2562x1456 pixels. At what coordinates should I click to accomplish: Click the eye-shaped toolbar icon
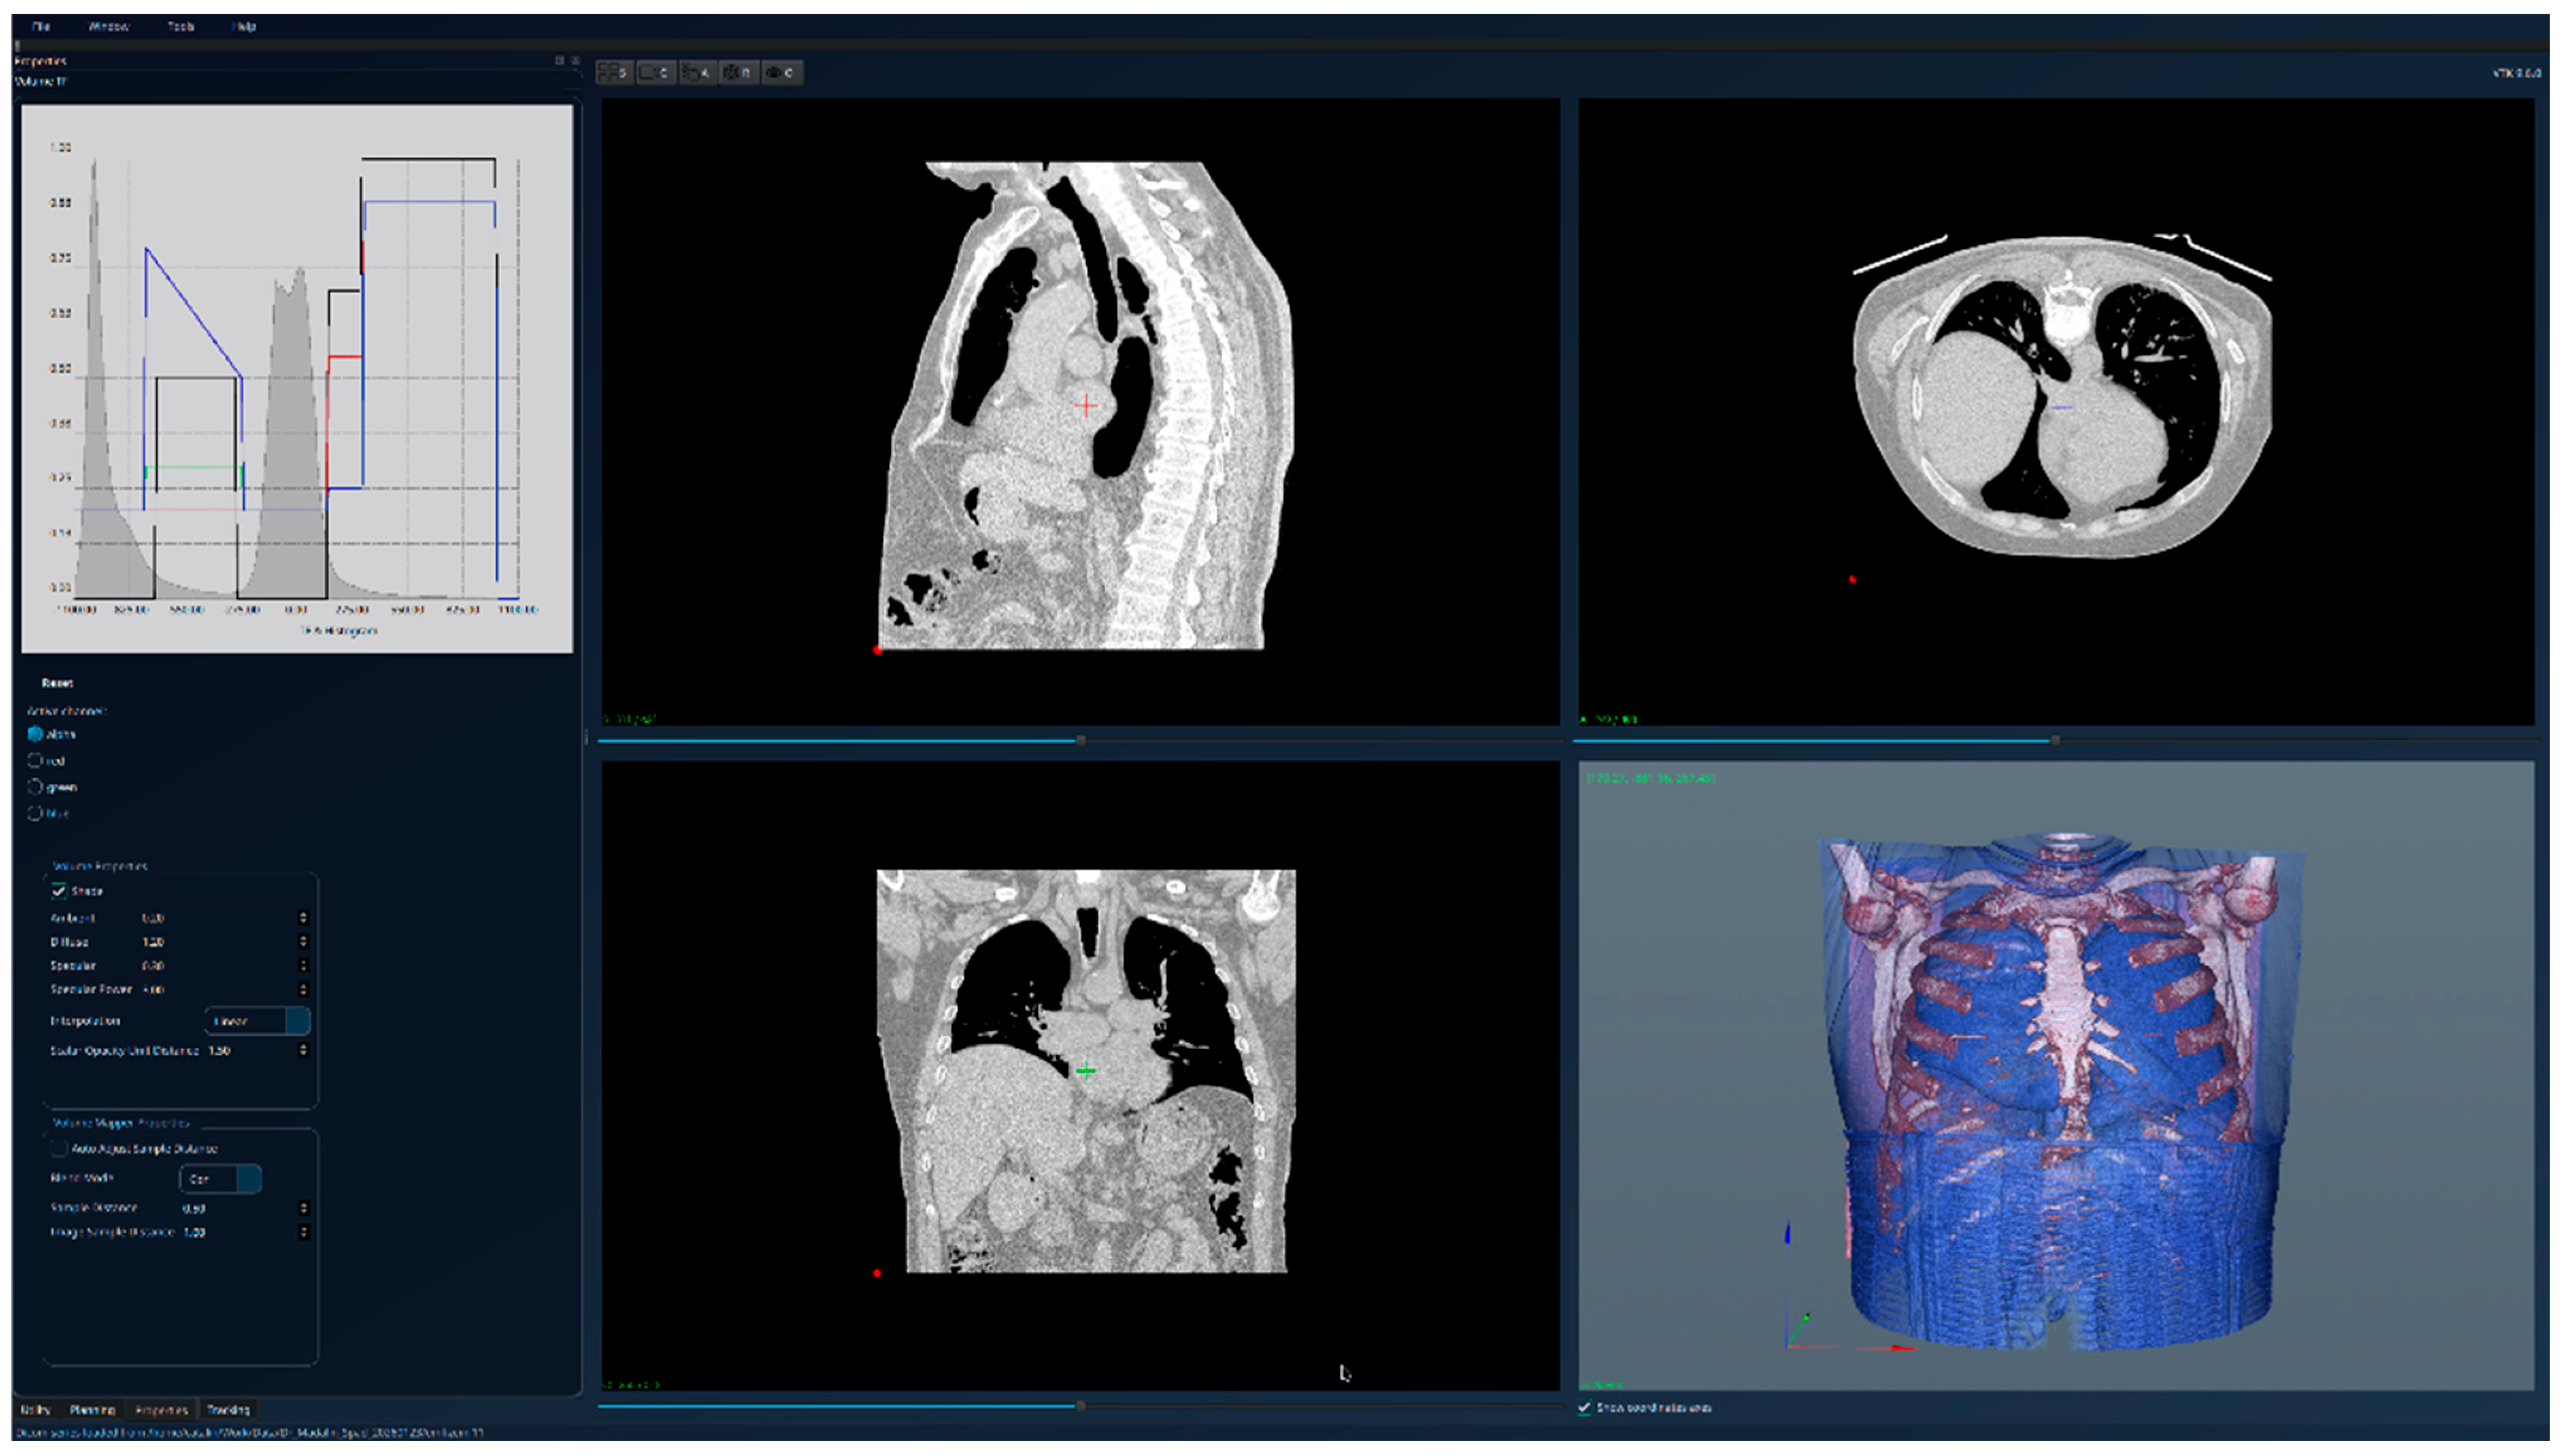click(781, 73)
